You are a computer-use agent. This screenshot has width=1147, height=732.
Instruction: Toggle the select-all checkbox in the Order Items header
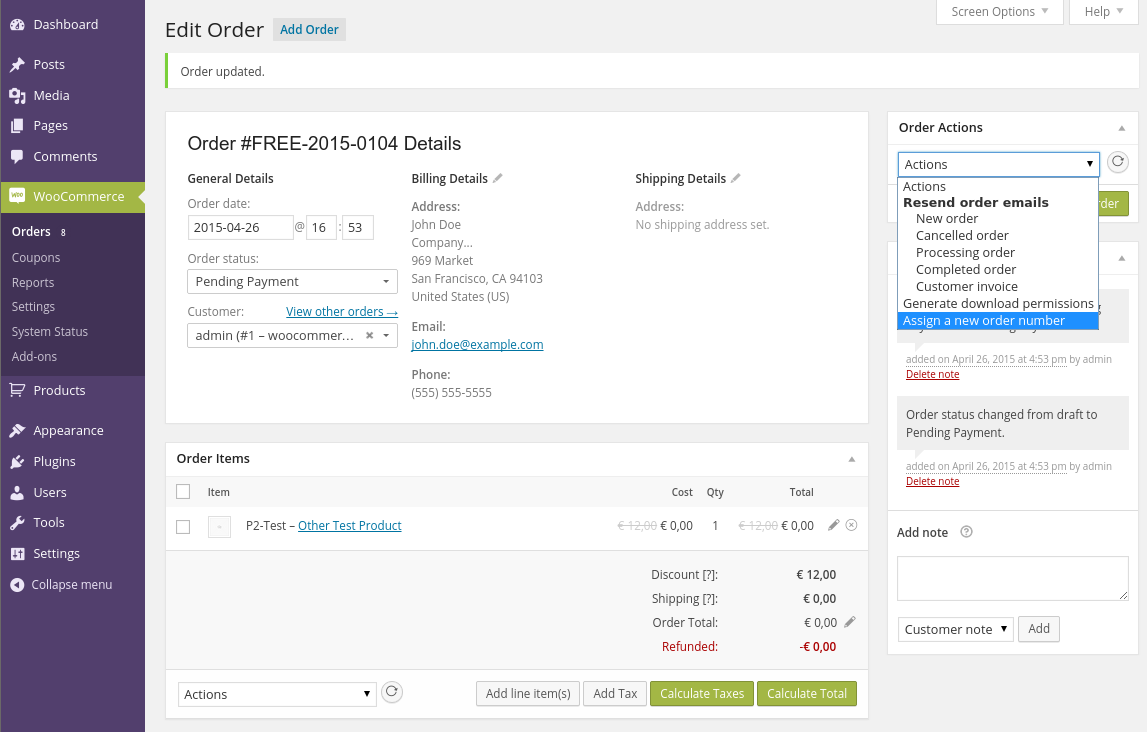click(183, 491)
